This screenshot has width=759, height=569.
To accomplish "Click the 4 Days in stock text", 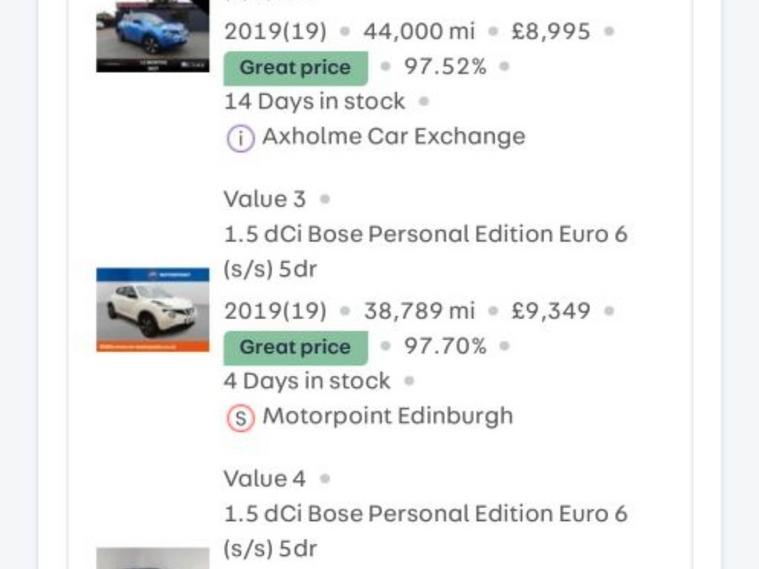I will pos(307,381).
